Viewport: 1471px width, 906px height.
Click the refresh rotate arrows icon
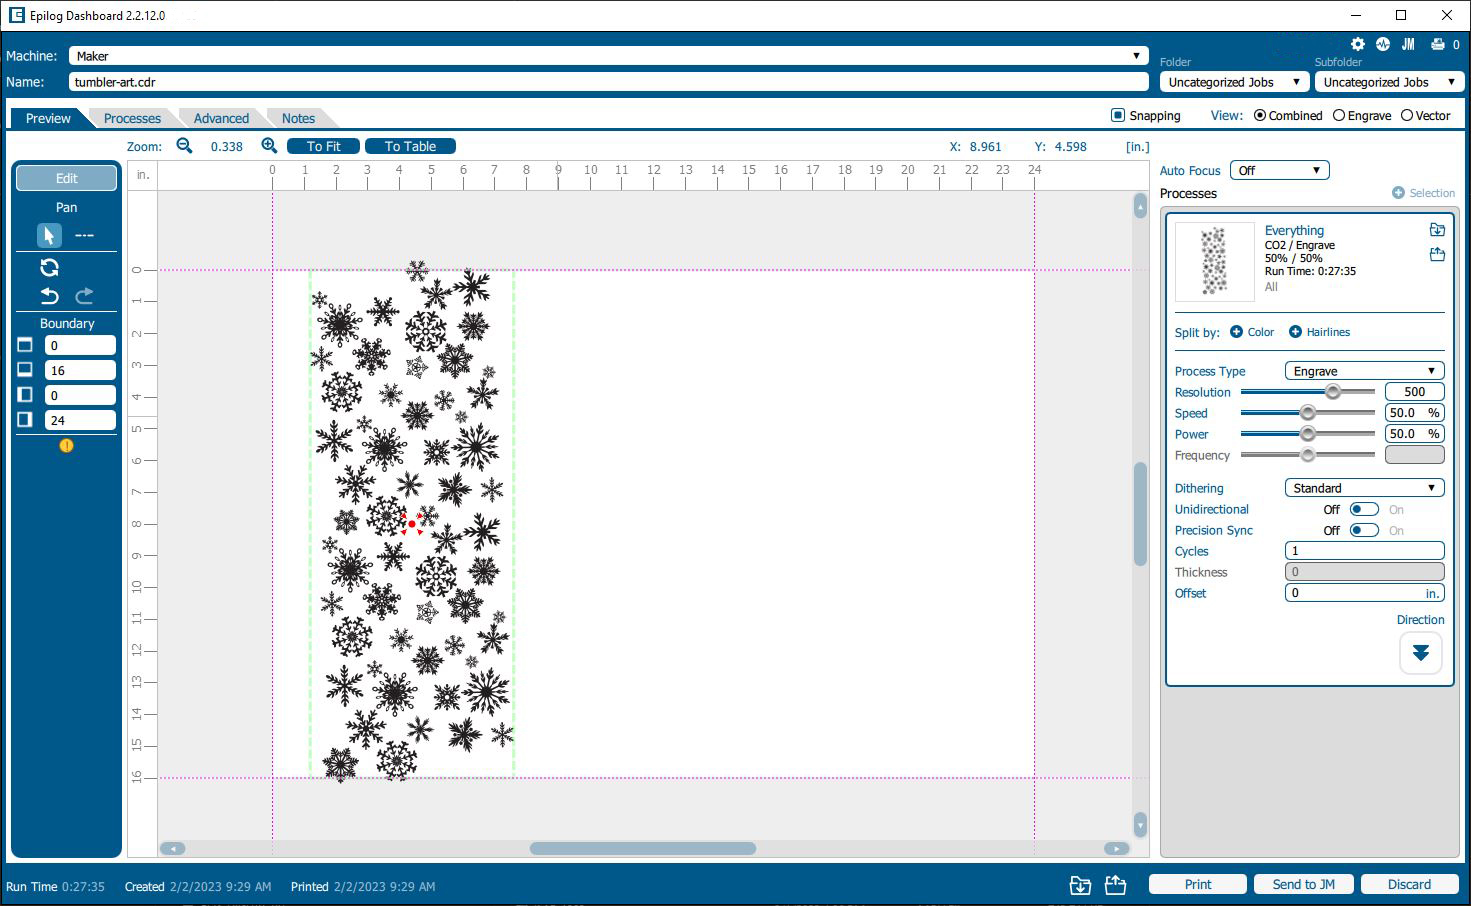click(x=49, y=267)
